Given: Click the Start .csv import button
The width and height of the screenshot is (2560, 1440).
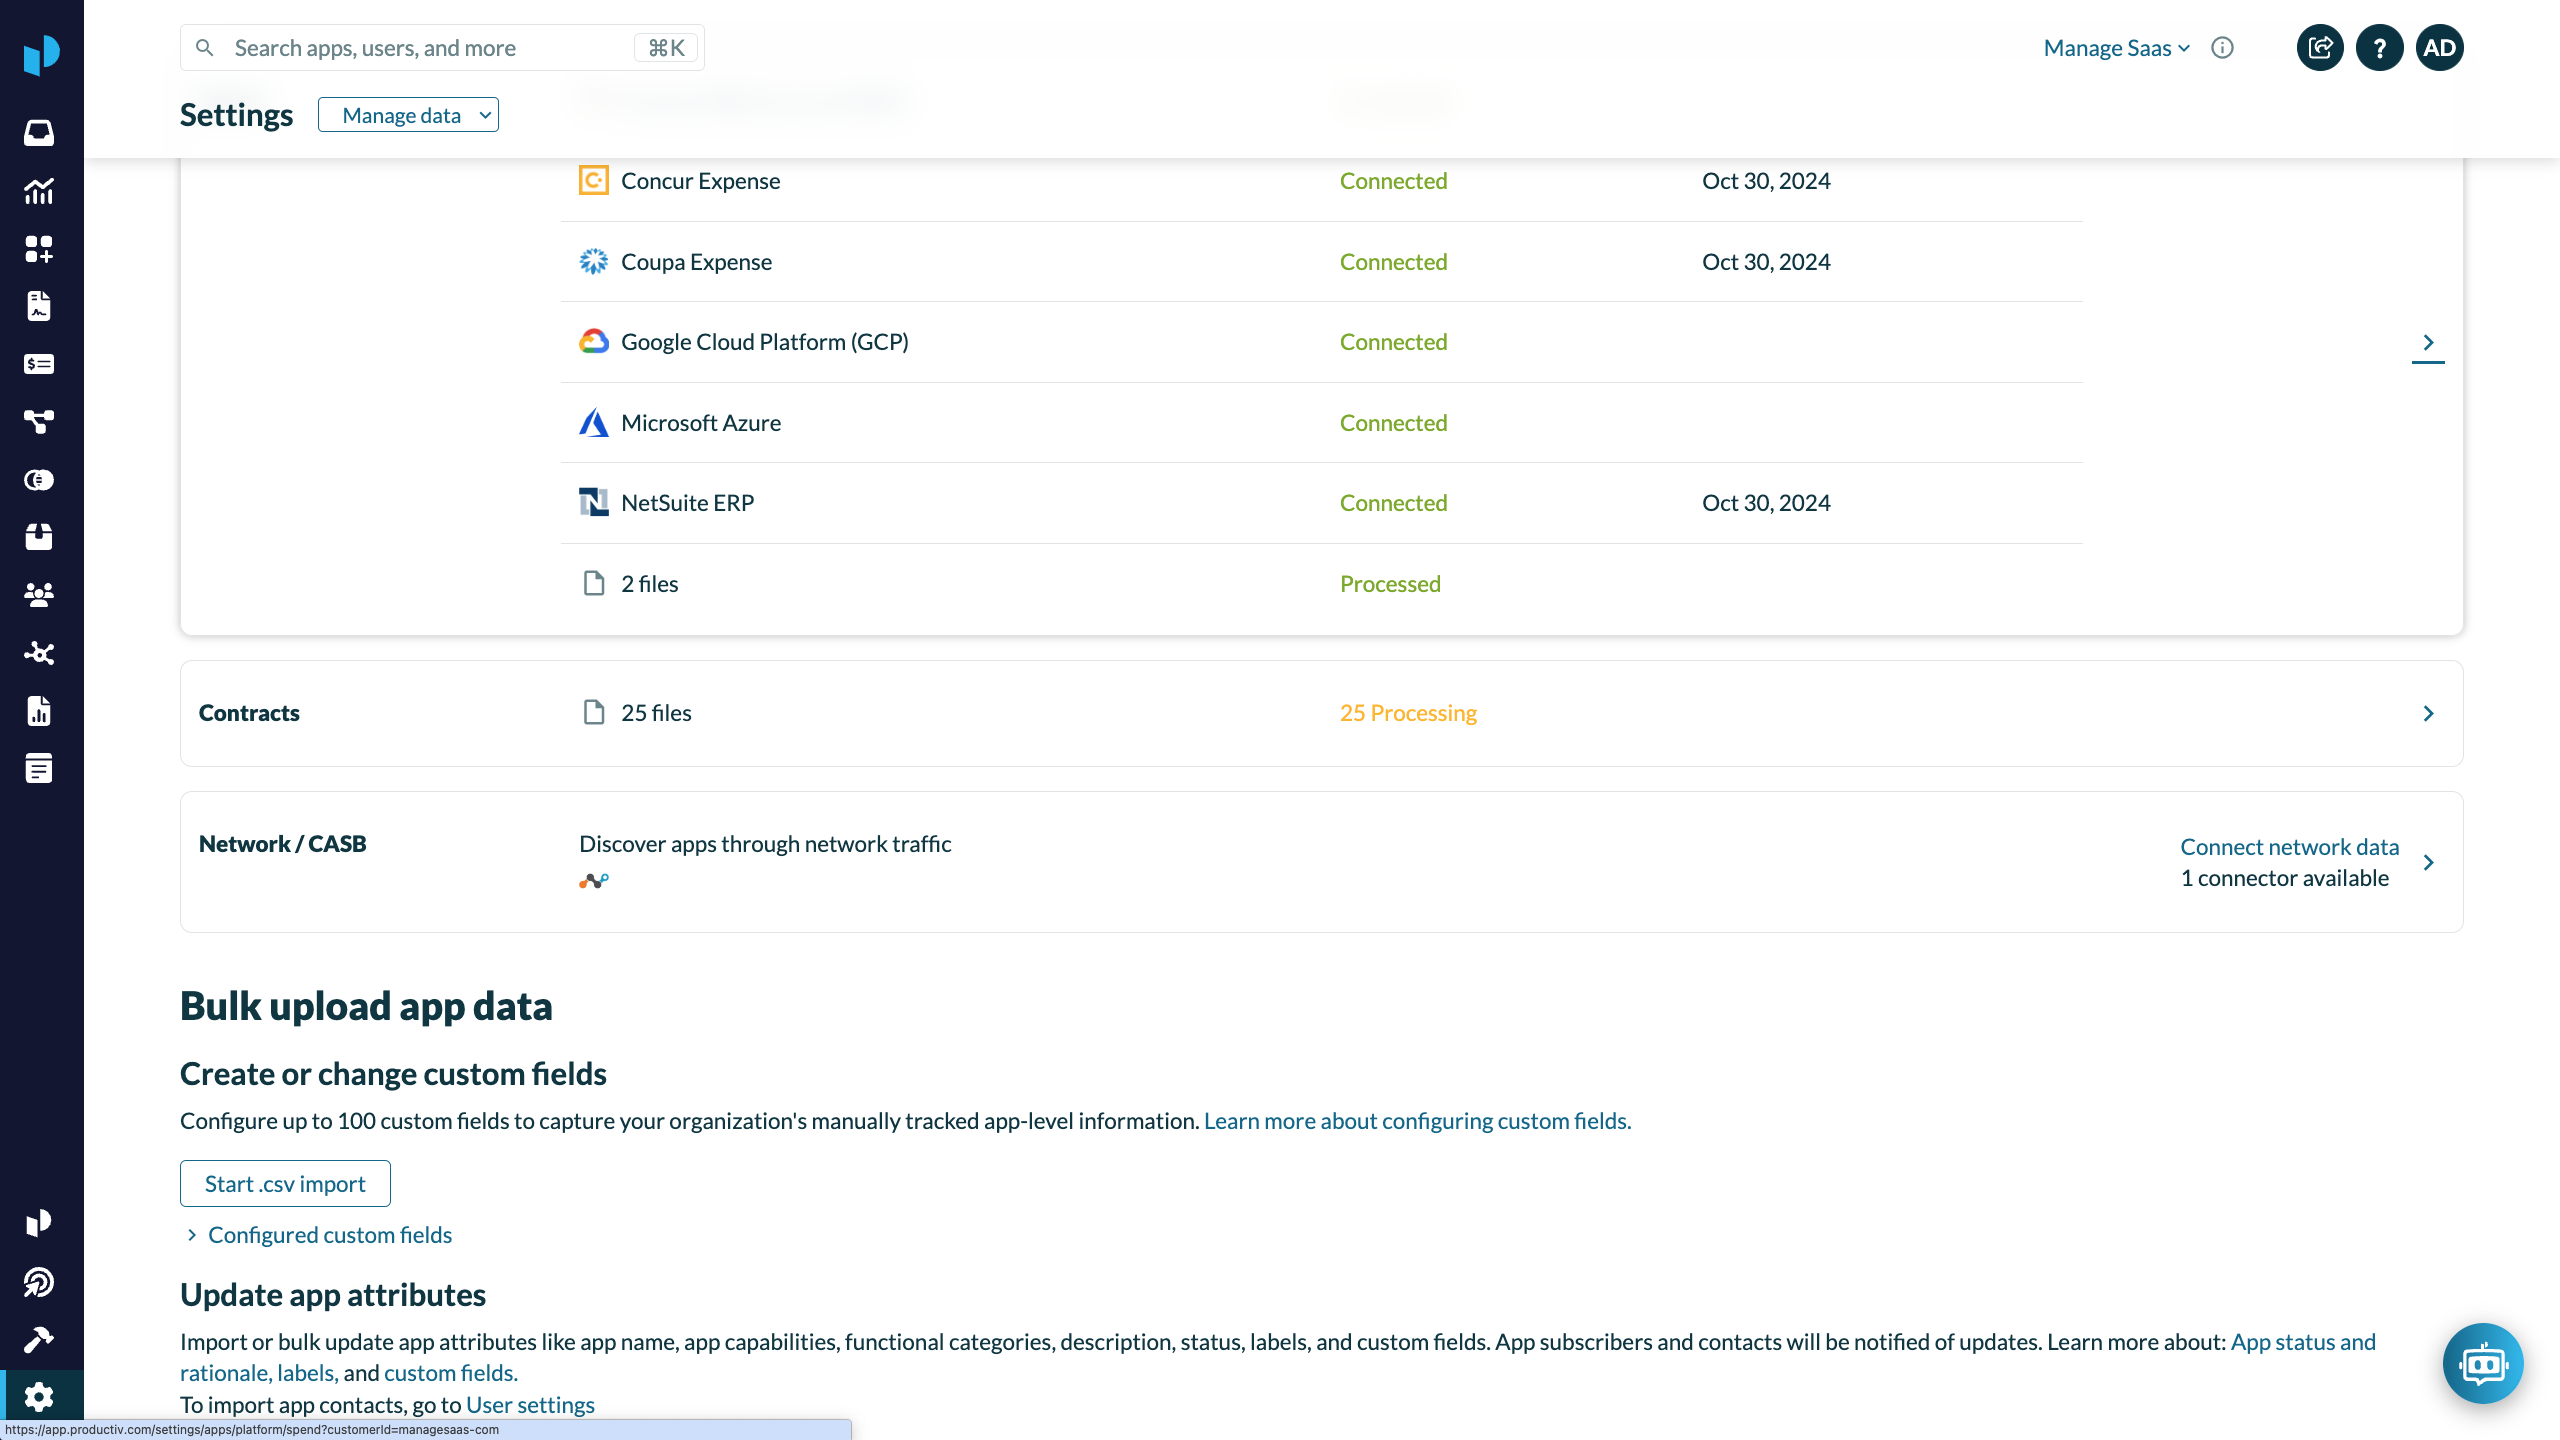Looking at the screenshot, I should 284,1183.
